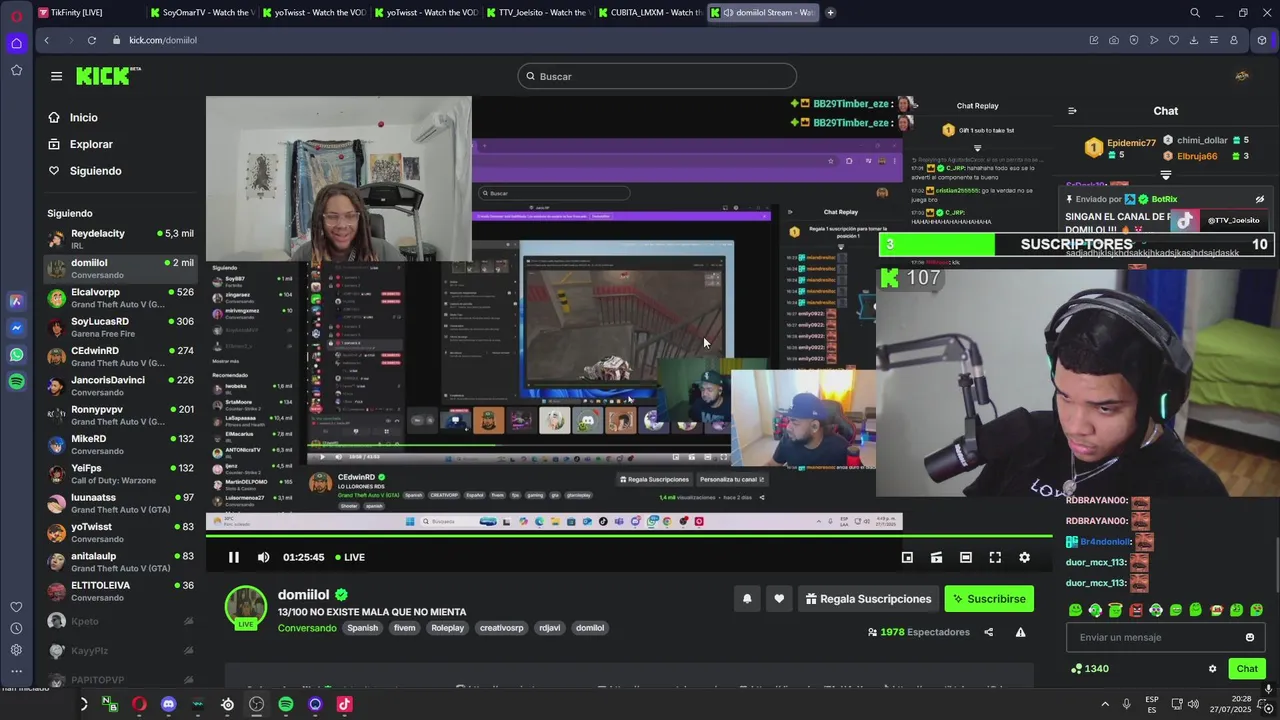Toggle picture-in-picture mode on the player
Image resolution: width=1280 pixels, height=720 pixels.
pos(907,557)
